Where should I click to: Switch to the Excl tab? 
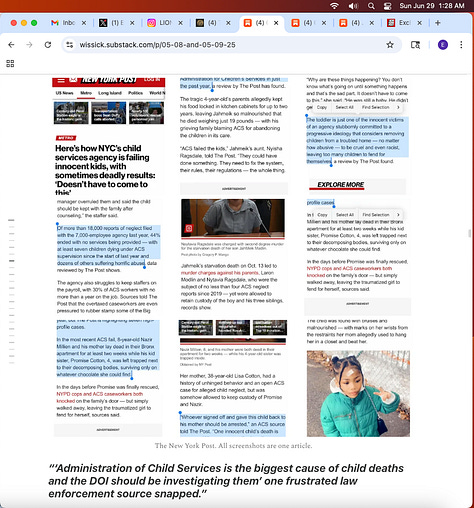399,23
